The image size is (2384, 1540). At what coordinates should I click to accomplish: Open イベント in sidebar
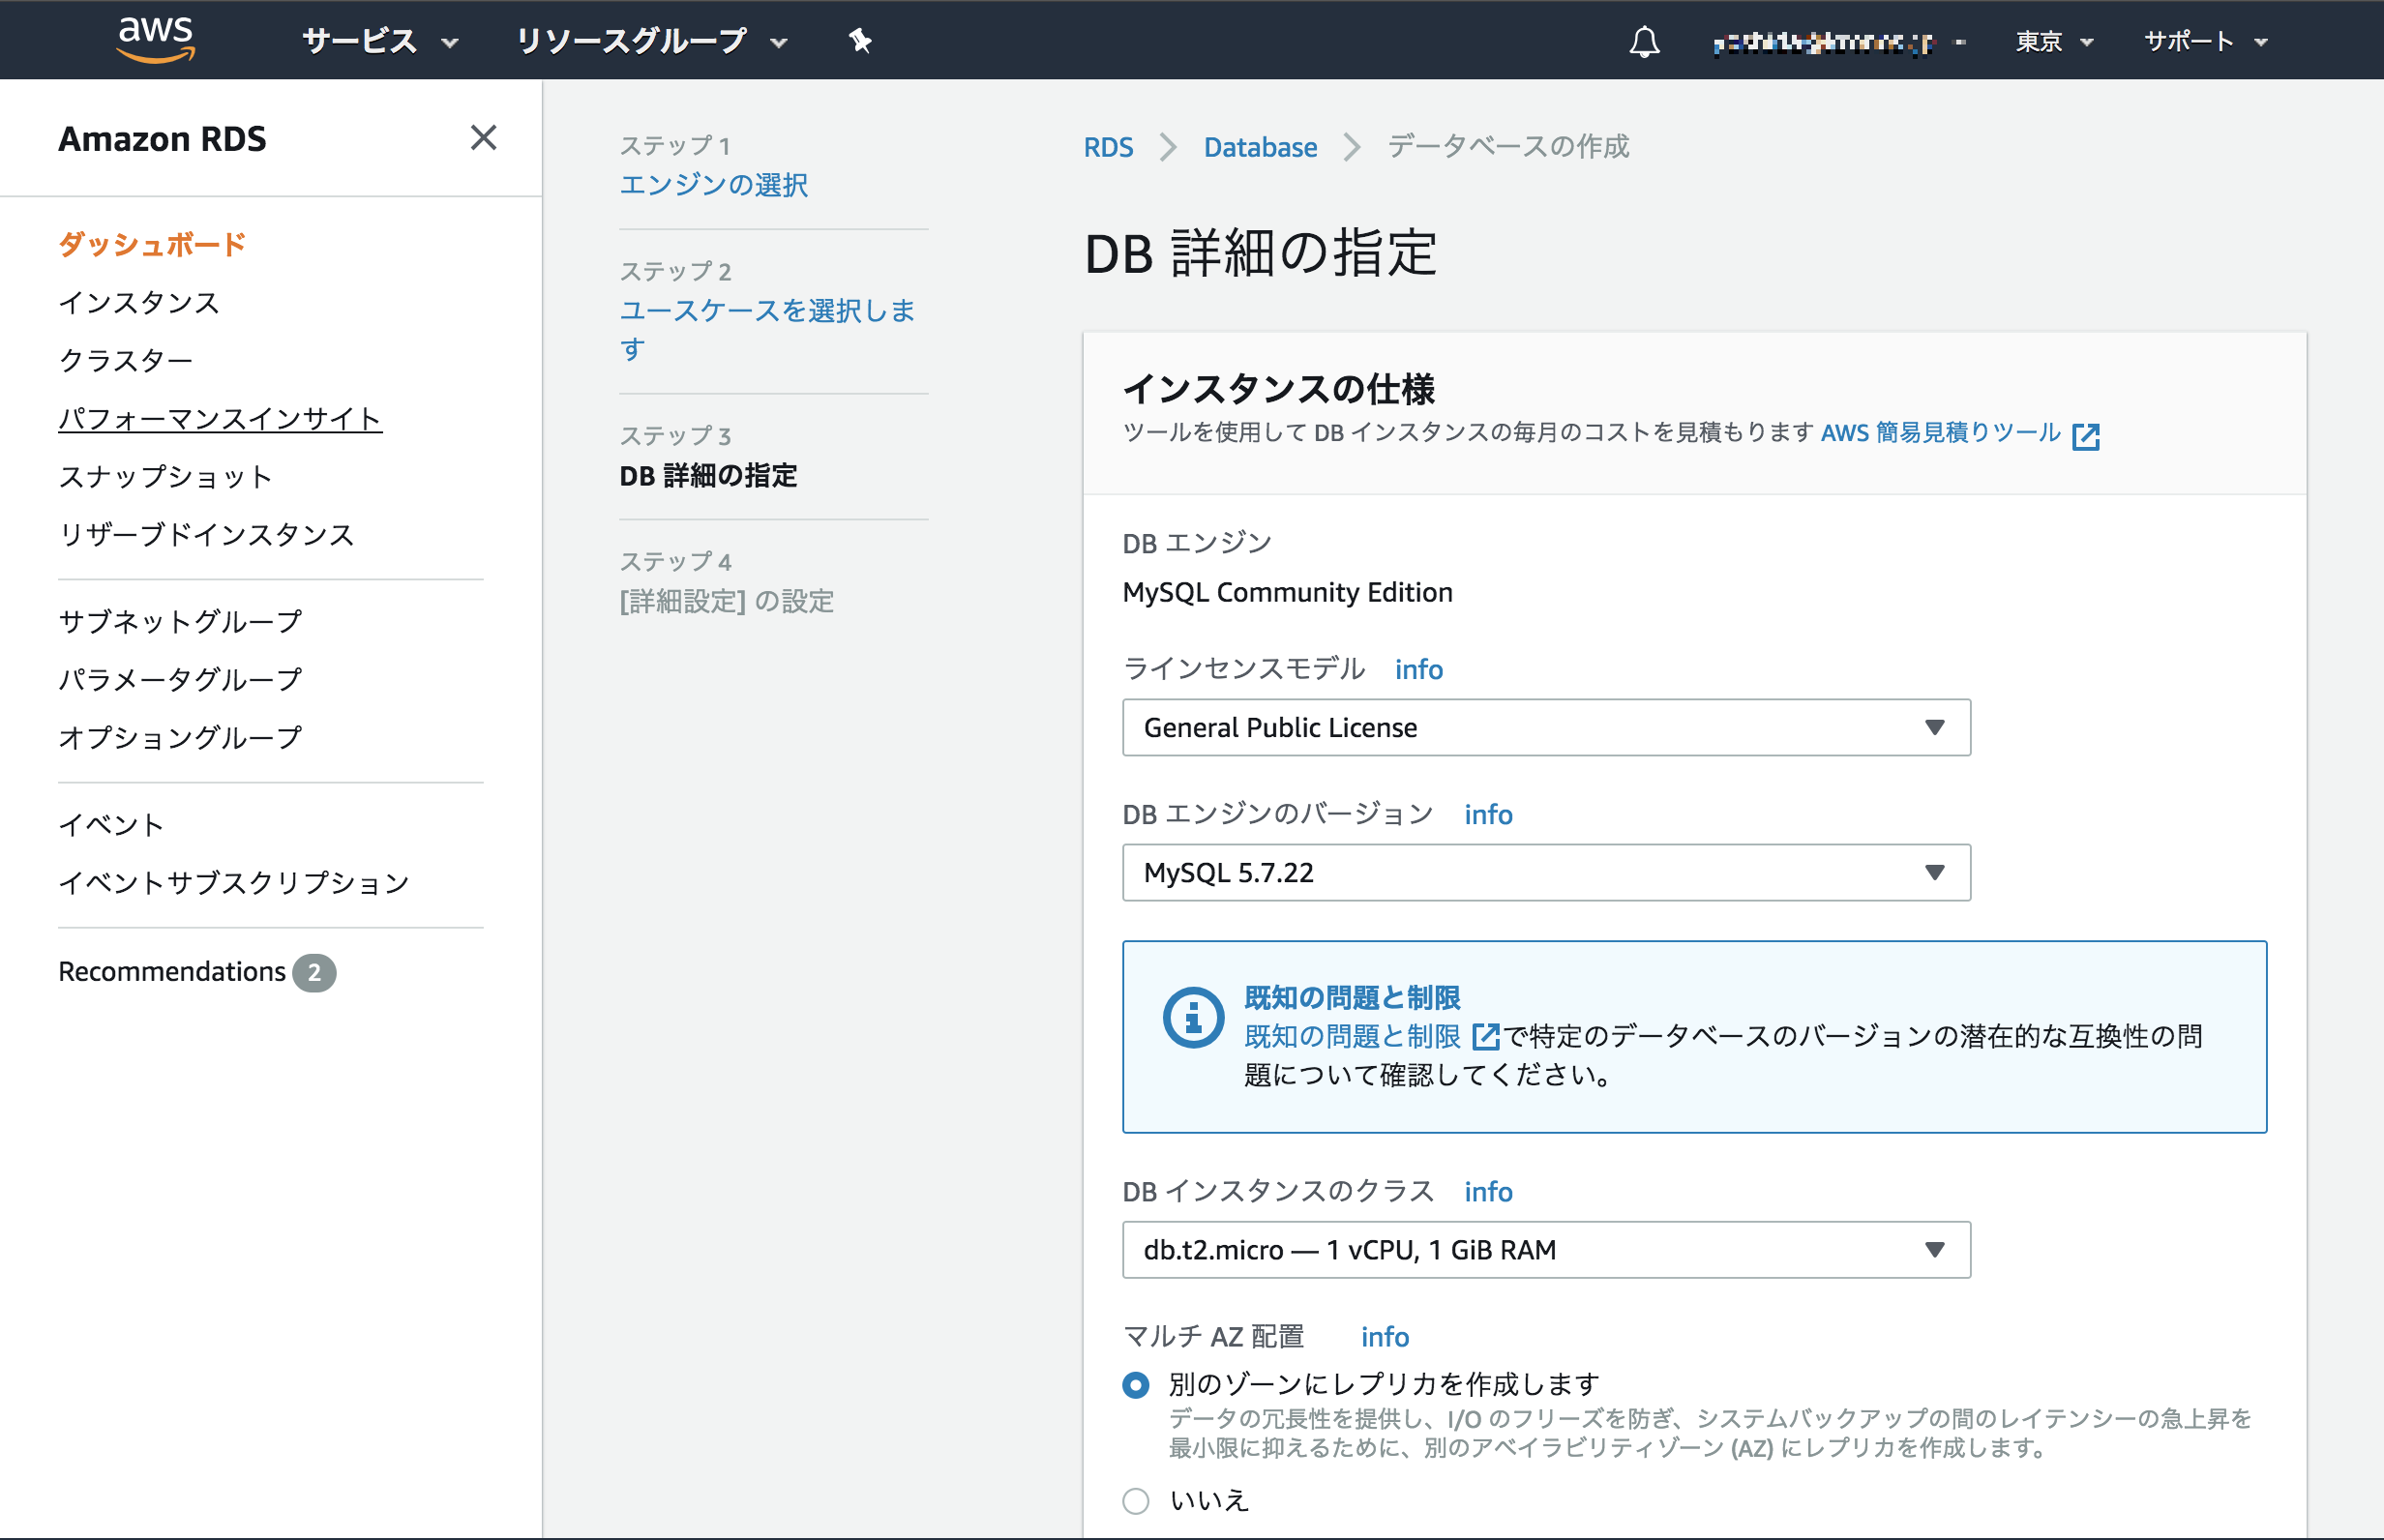111,824
